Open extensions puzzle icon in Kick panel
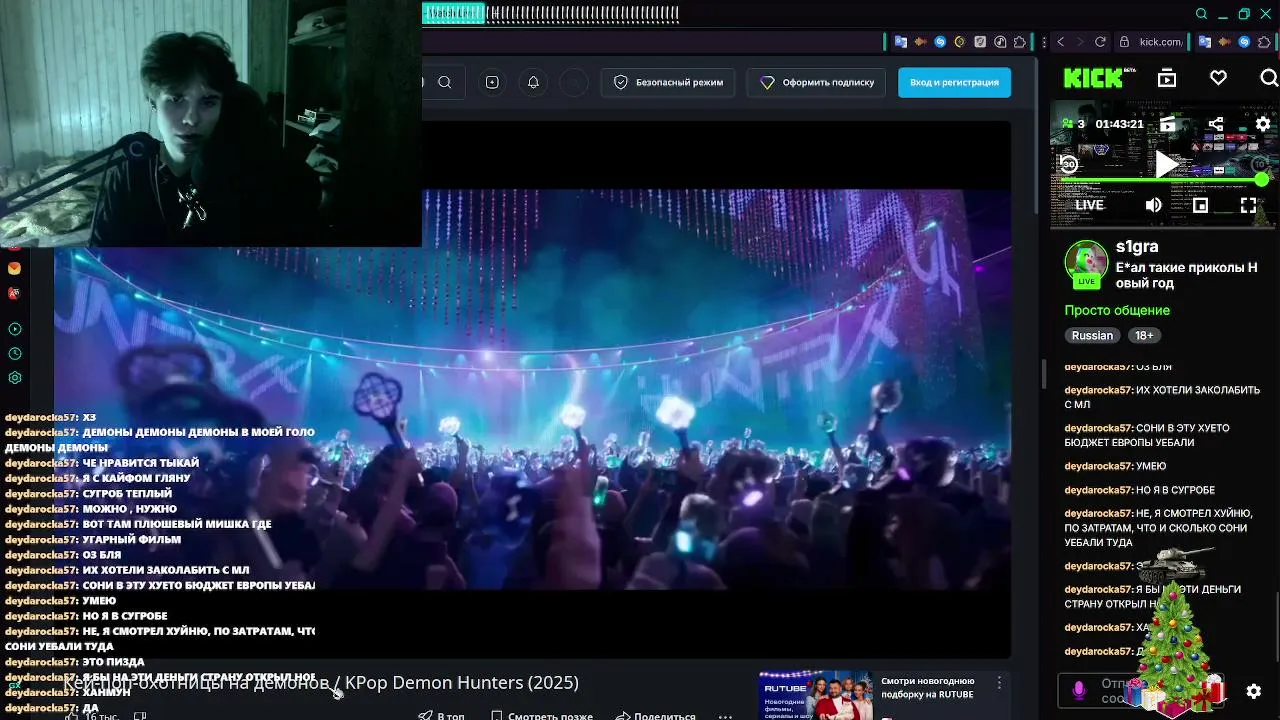 coord(1263,42)
